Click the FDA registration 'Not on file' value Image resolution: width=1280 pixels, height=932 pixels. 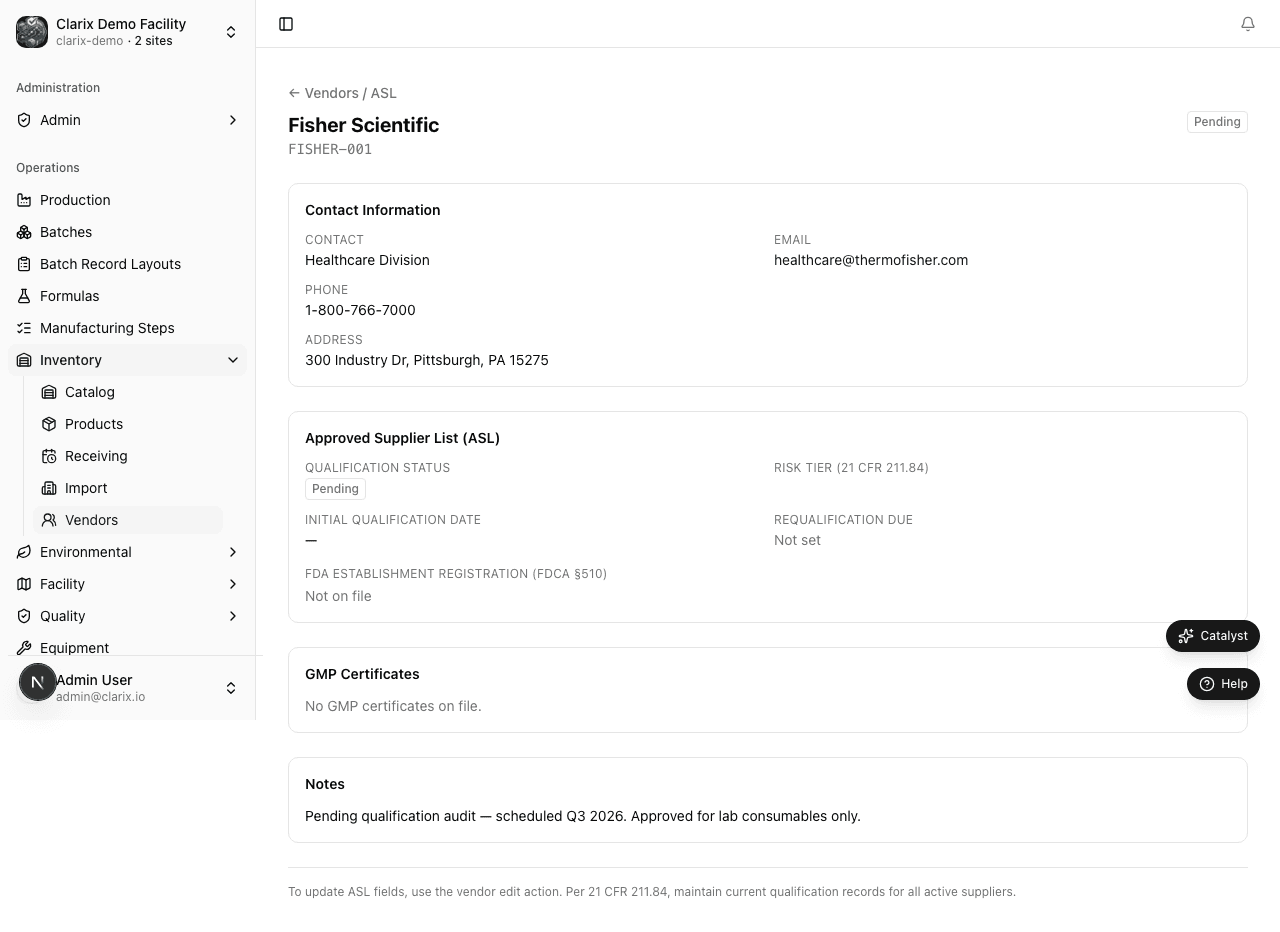(x=338, y=596)
